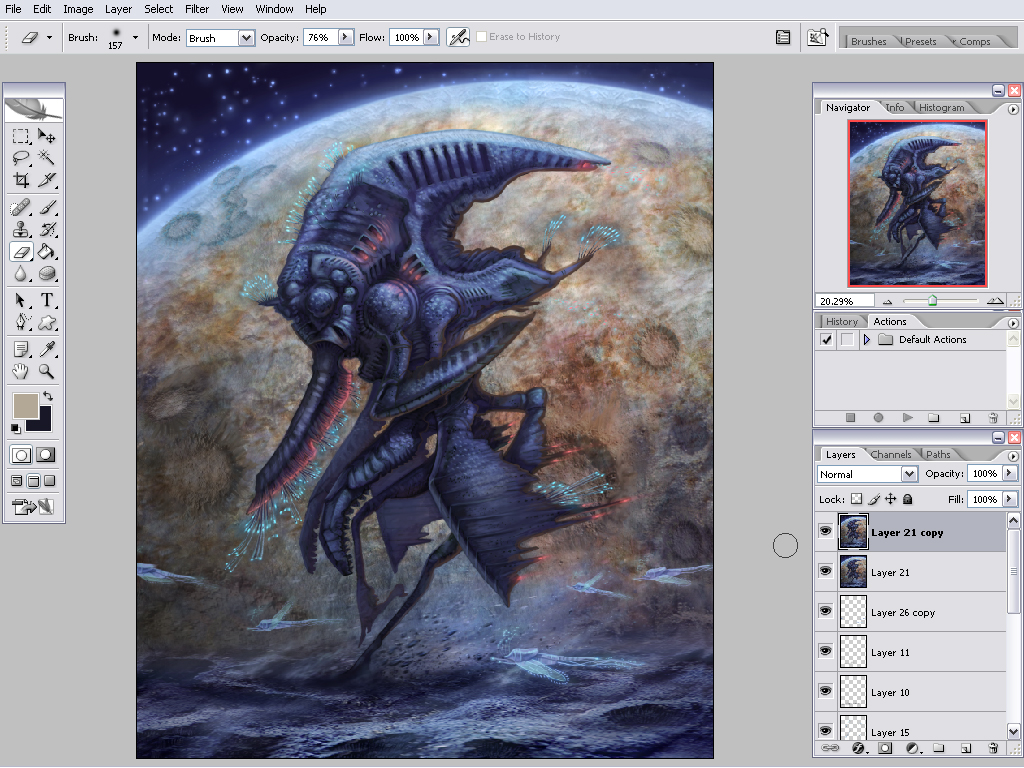Image resolution: width=1024 pixels, height=768 pixels.
Task: Select the History Brush tool
Action: (x=46, y=230)
